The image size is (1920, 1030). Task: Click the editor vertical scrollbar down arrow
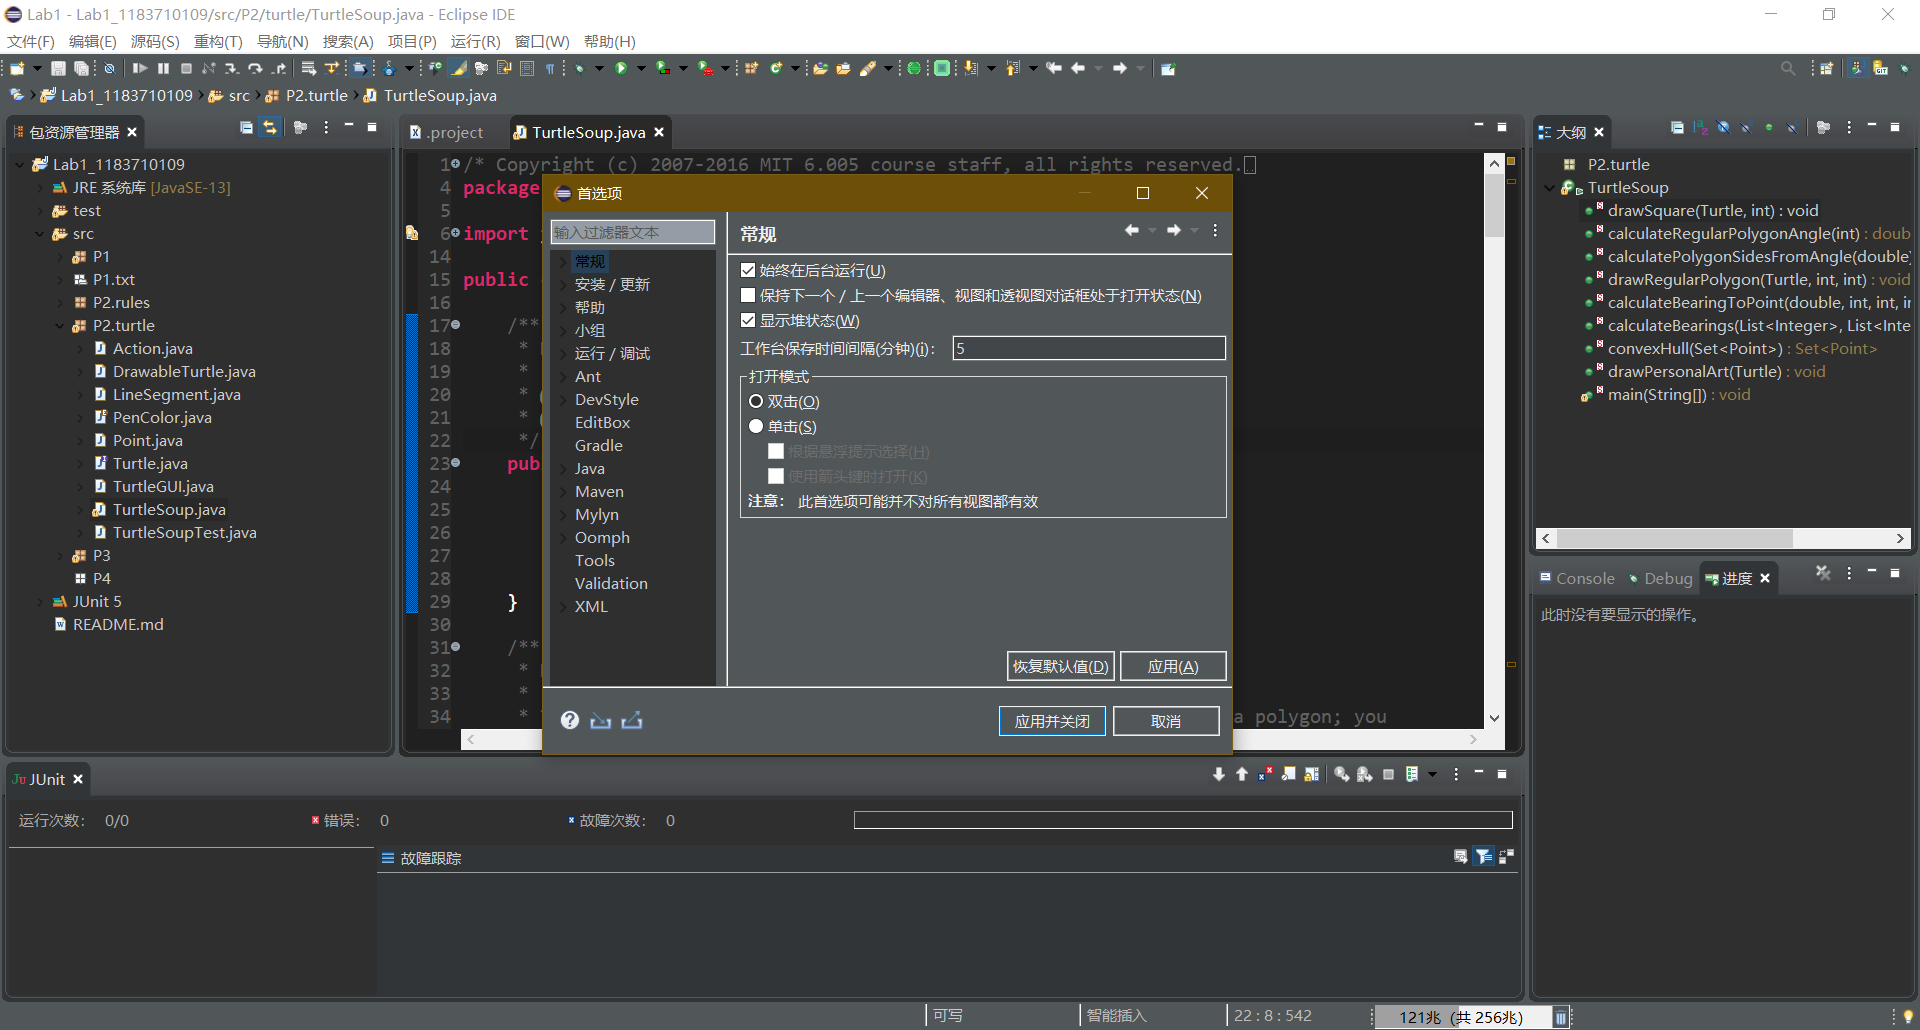[x=1494, y=717]
